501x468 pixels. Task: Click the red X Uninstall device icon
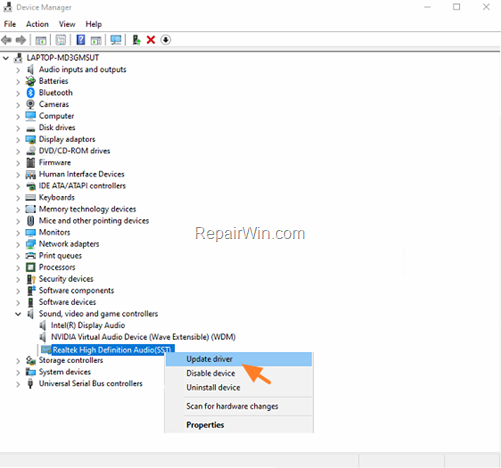151,40
